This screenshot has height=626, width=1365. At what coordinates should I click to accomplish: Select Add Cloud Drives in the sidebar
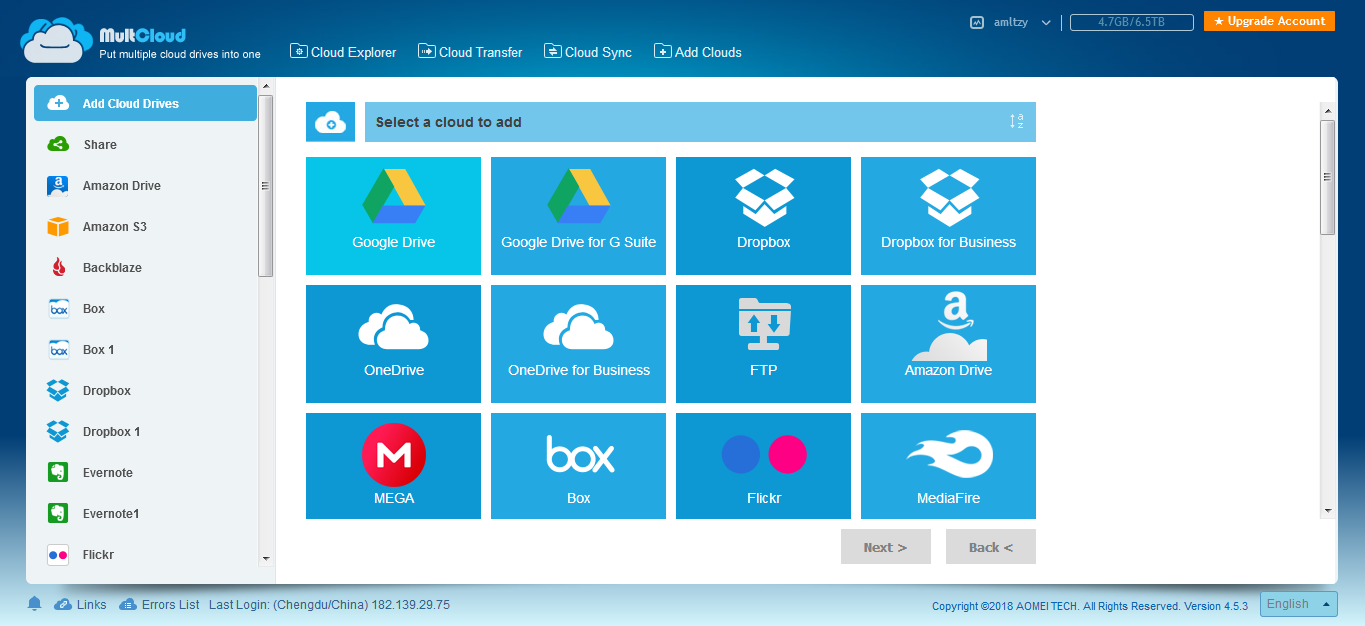(x=145, y=103)
